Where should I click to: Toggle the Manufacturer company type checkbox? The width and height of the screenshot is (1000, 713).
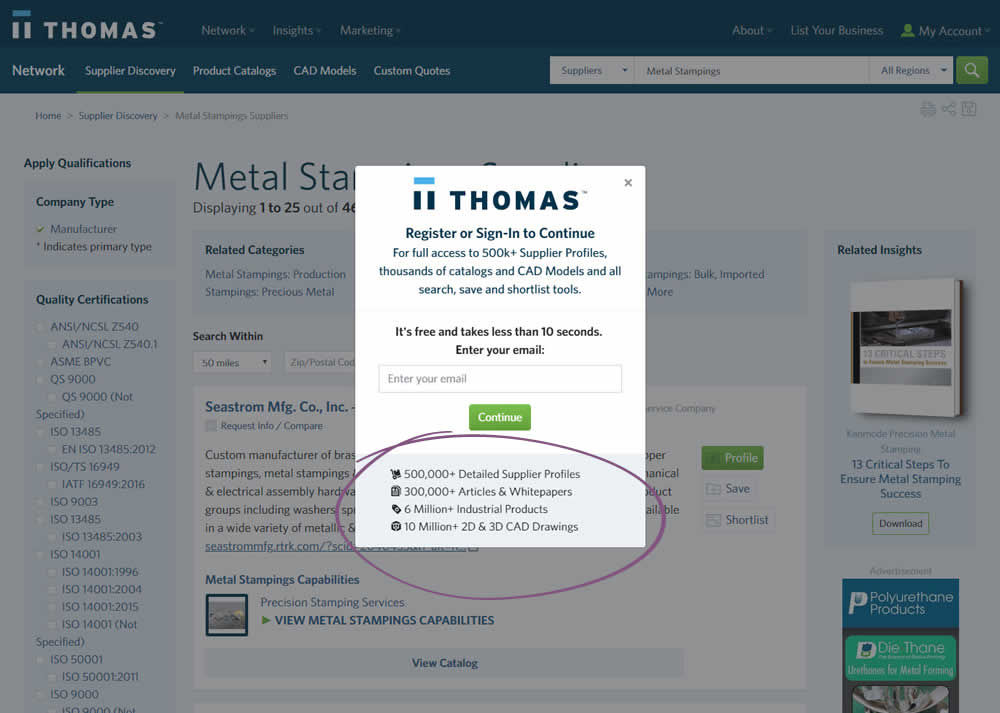point(41,229)
